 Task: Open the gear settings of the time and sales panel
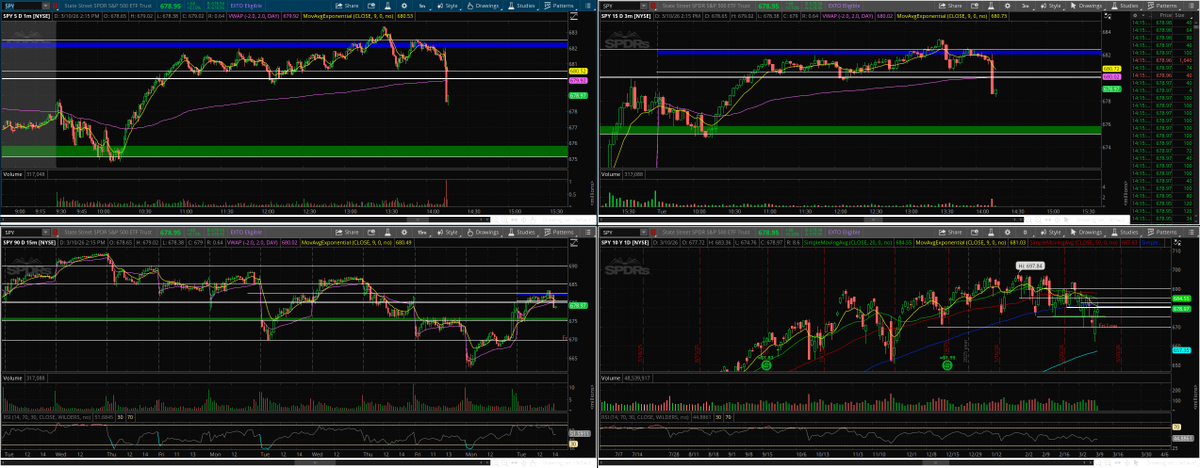1136,16
